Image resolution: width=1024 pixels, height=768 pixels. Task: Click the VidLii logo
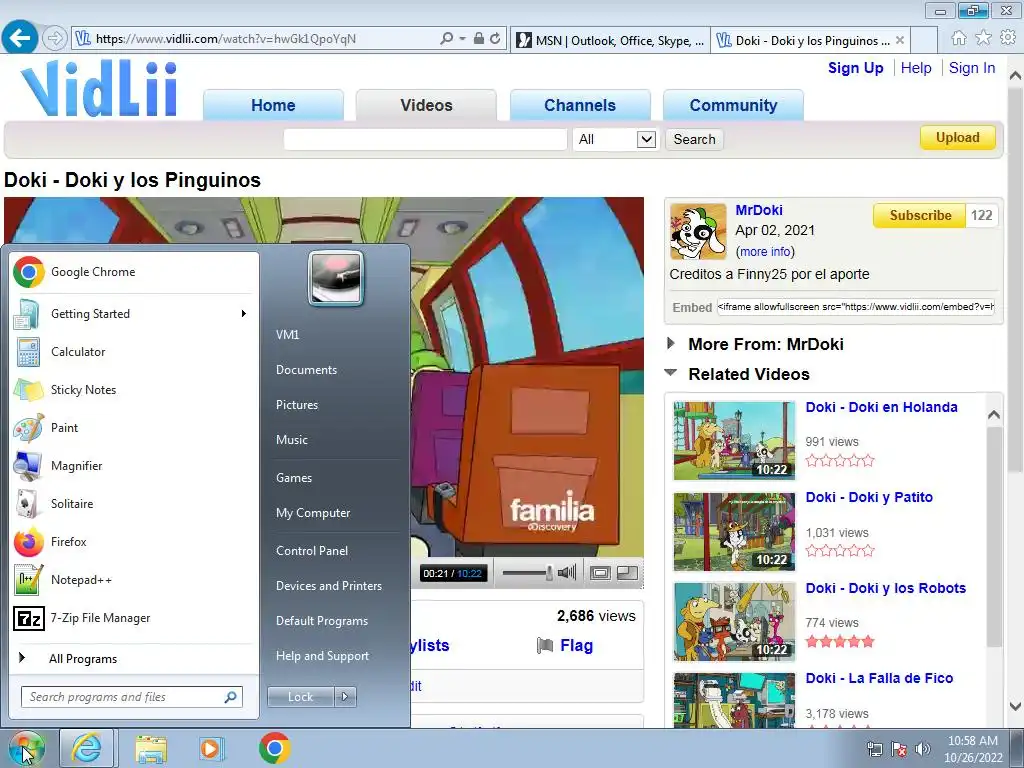(99, 88)
